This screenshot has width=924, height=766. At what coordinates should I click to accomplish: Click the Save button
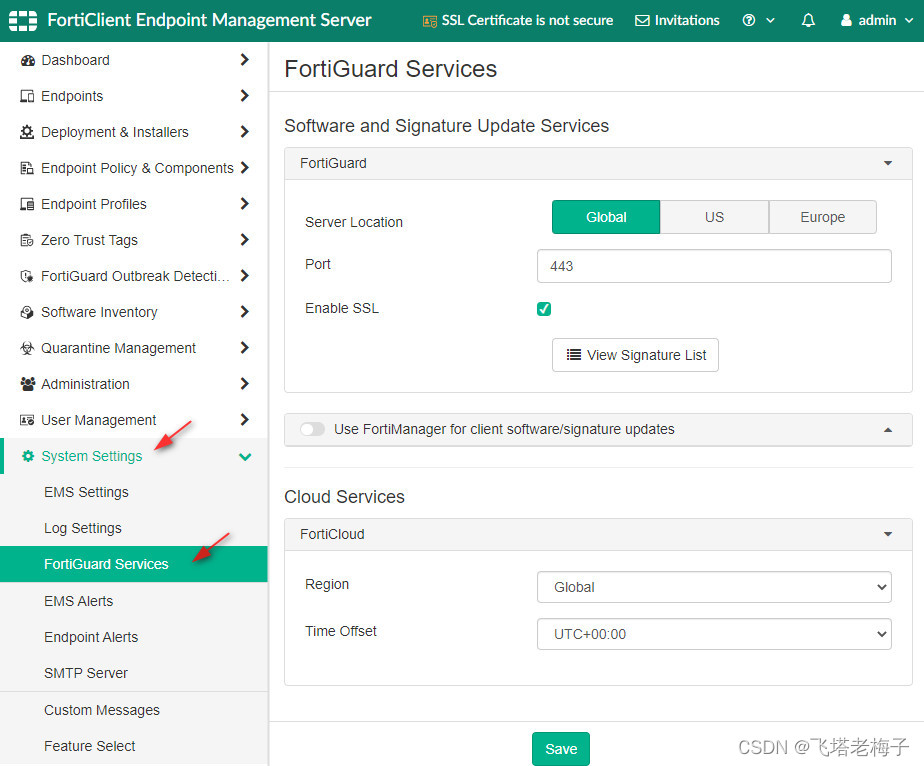coord(560,749)
